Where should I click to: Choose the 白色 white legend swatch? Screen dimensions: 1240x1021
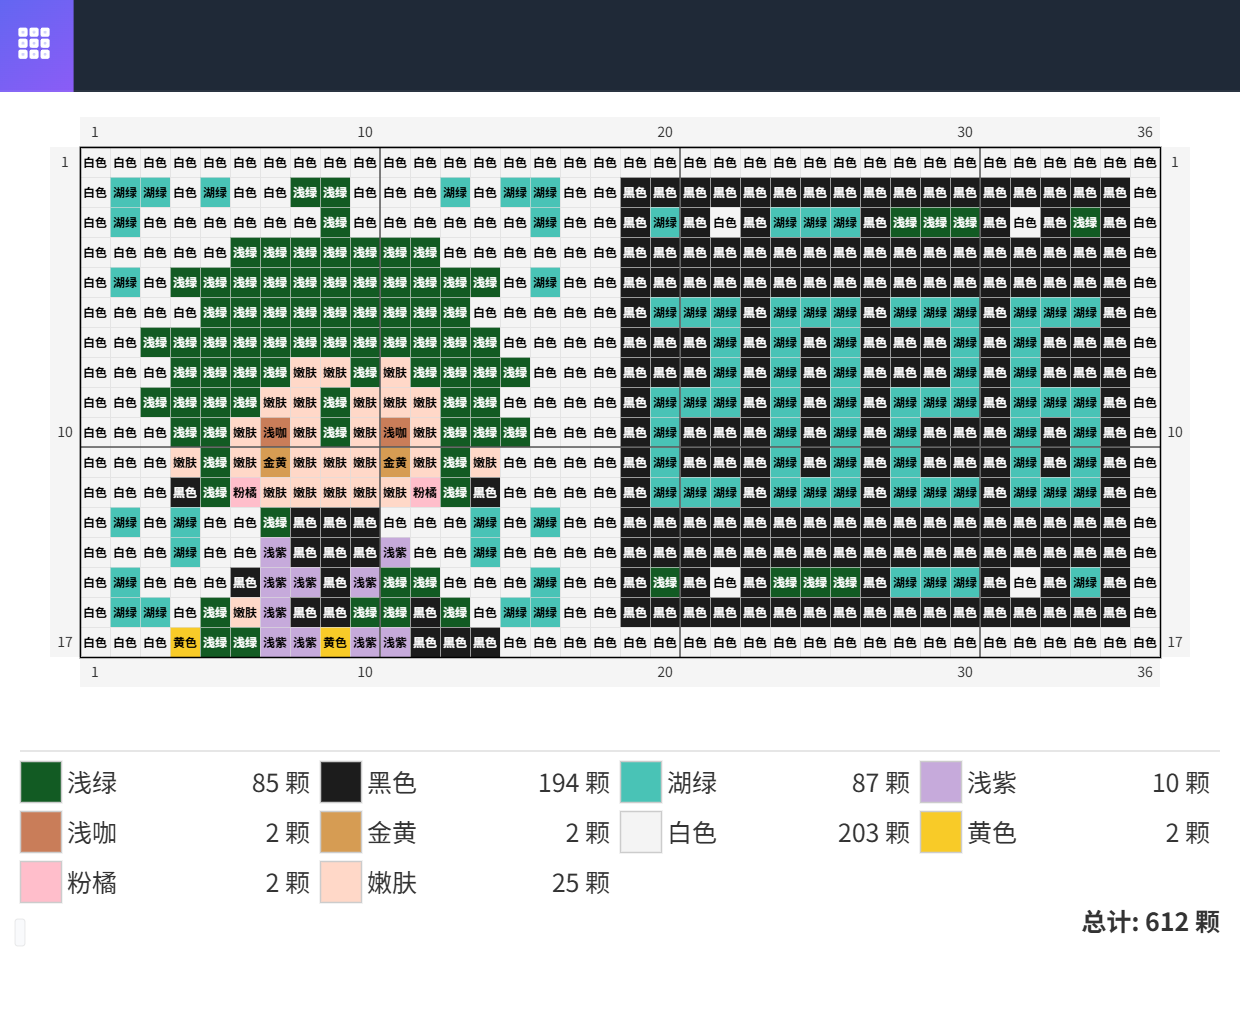click(641, 832)
